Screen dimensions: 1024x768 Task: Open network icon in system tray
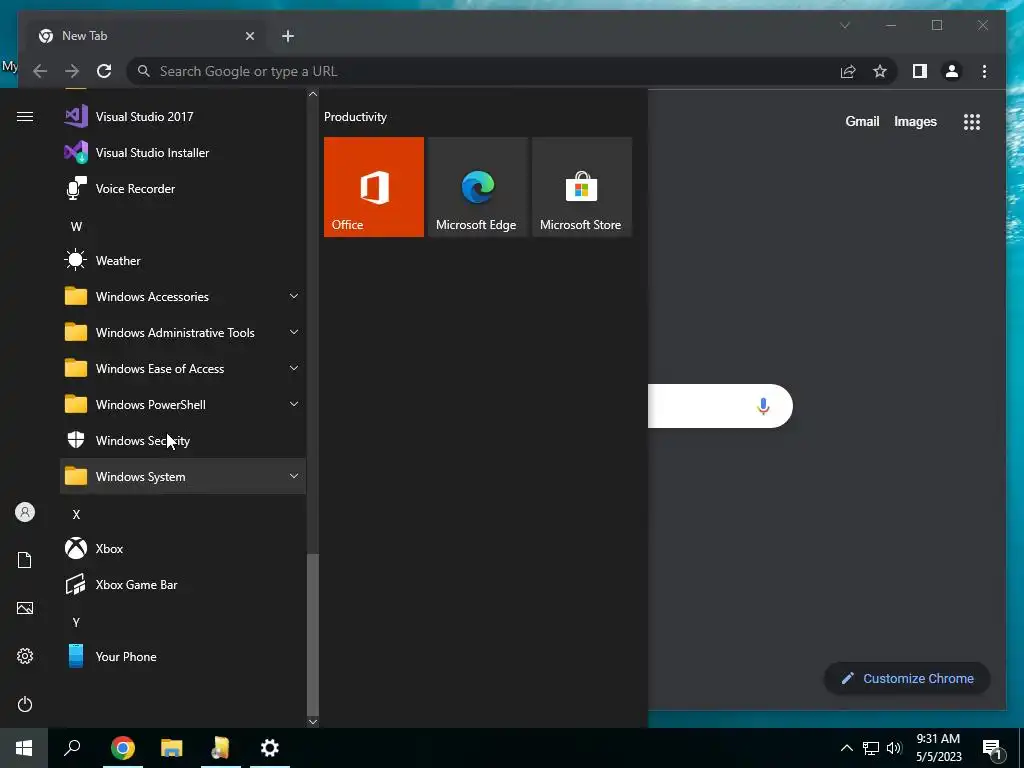pyautogui.click(x=871, y=748)
